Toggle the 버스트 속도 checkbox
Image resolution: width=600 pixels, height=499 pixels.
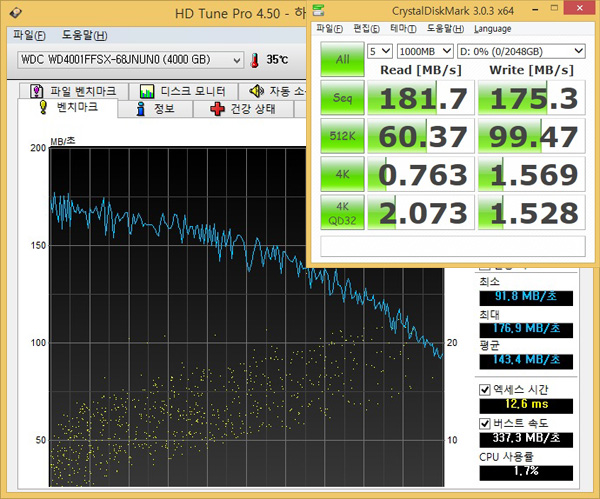point(484,424)
